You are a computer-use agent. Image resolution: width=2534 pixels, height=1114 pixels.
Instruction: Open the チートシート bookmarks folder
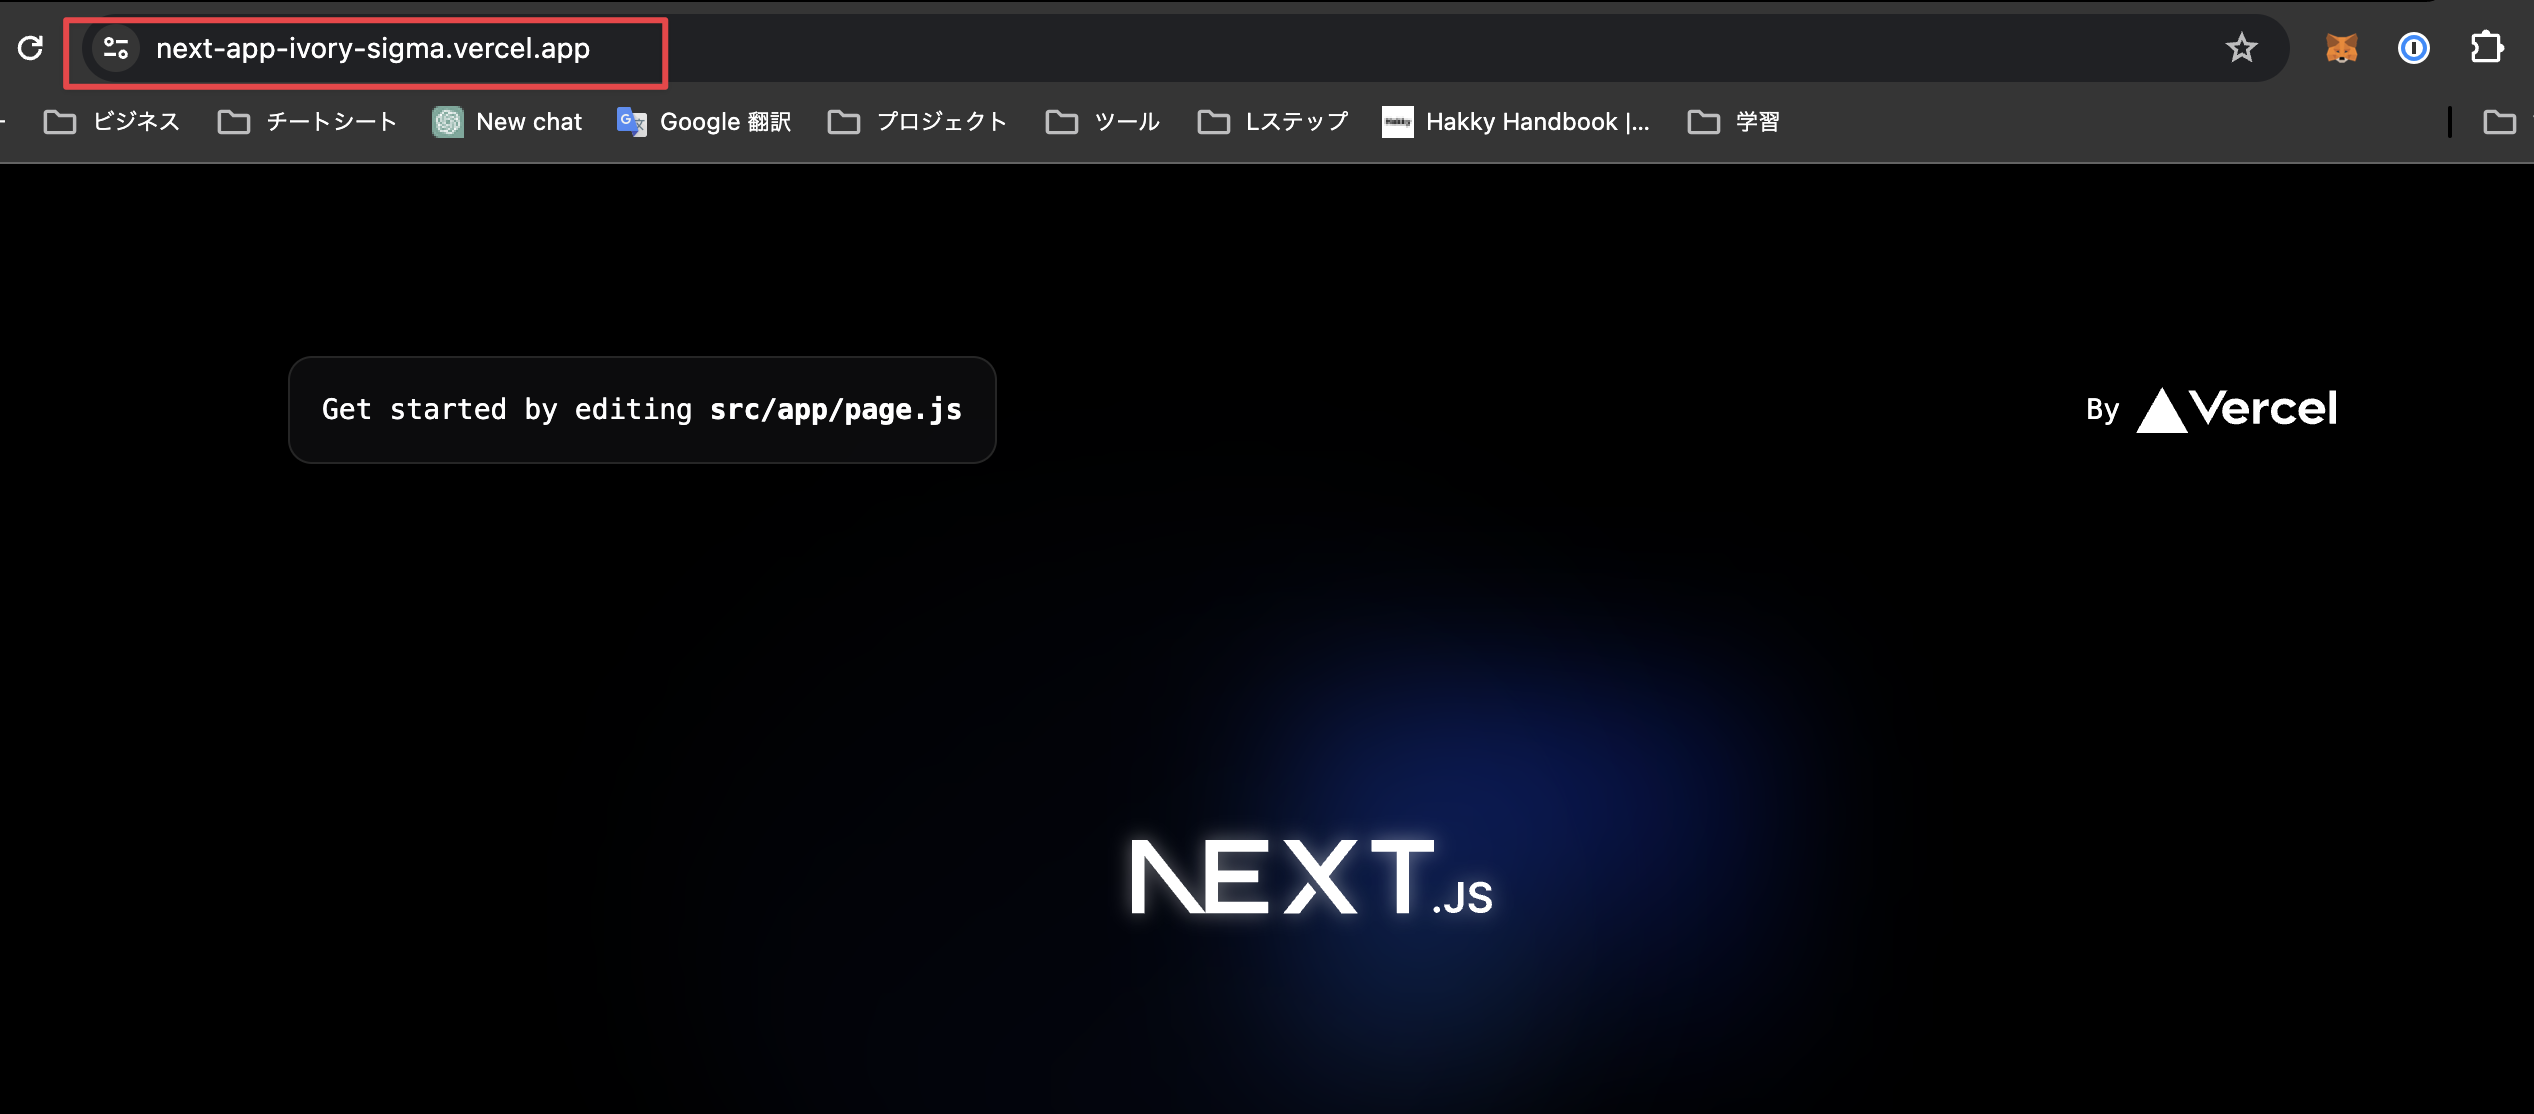[x=308, y=122]
